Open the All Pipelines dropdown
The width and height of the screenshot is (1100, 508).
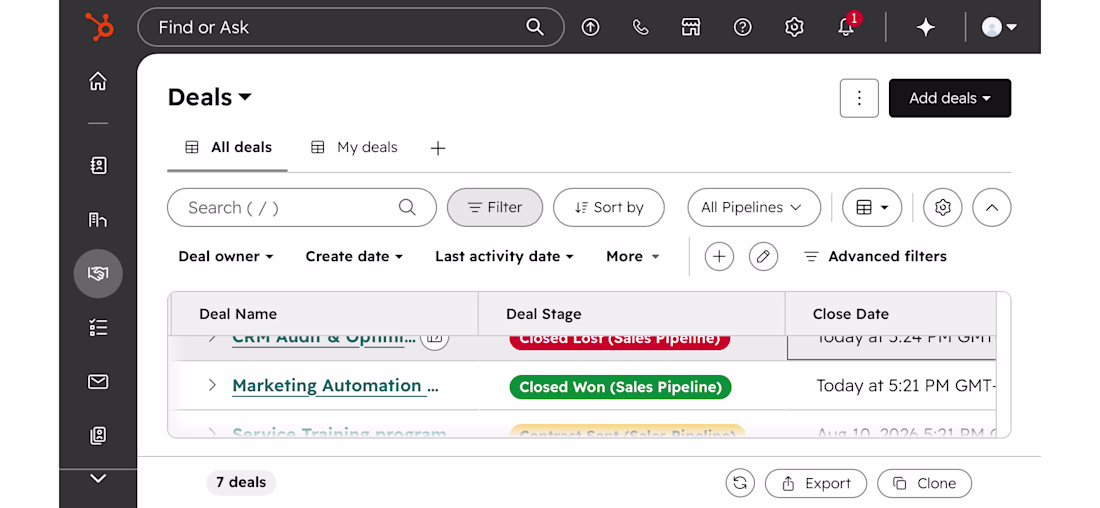754,207
